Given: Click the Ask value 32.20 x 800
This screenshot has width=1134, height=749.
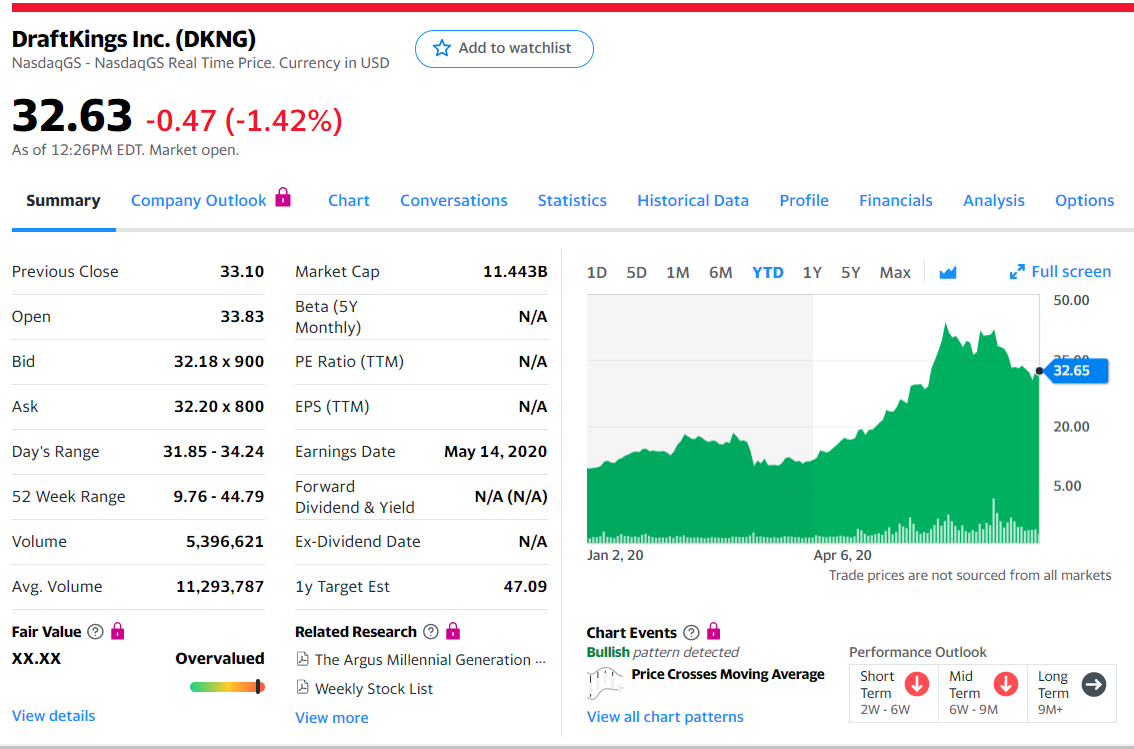Looking at the screenshot, I should coord(218,407).
